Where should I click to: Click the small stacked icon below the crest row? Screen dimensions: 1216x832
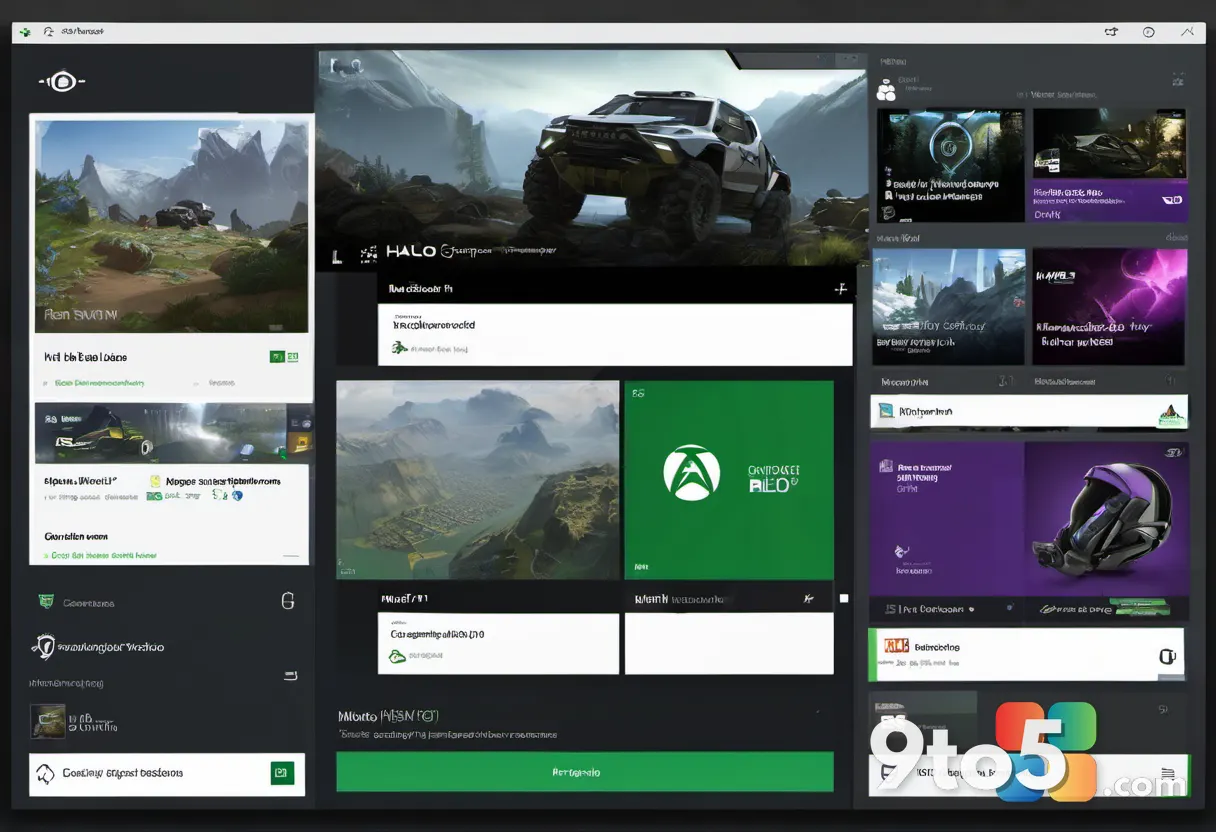291,677
